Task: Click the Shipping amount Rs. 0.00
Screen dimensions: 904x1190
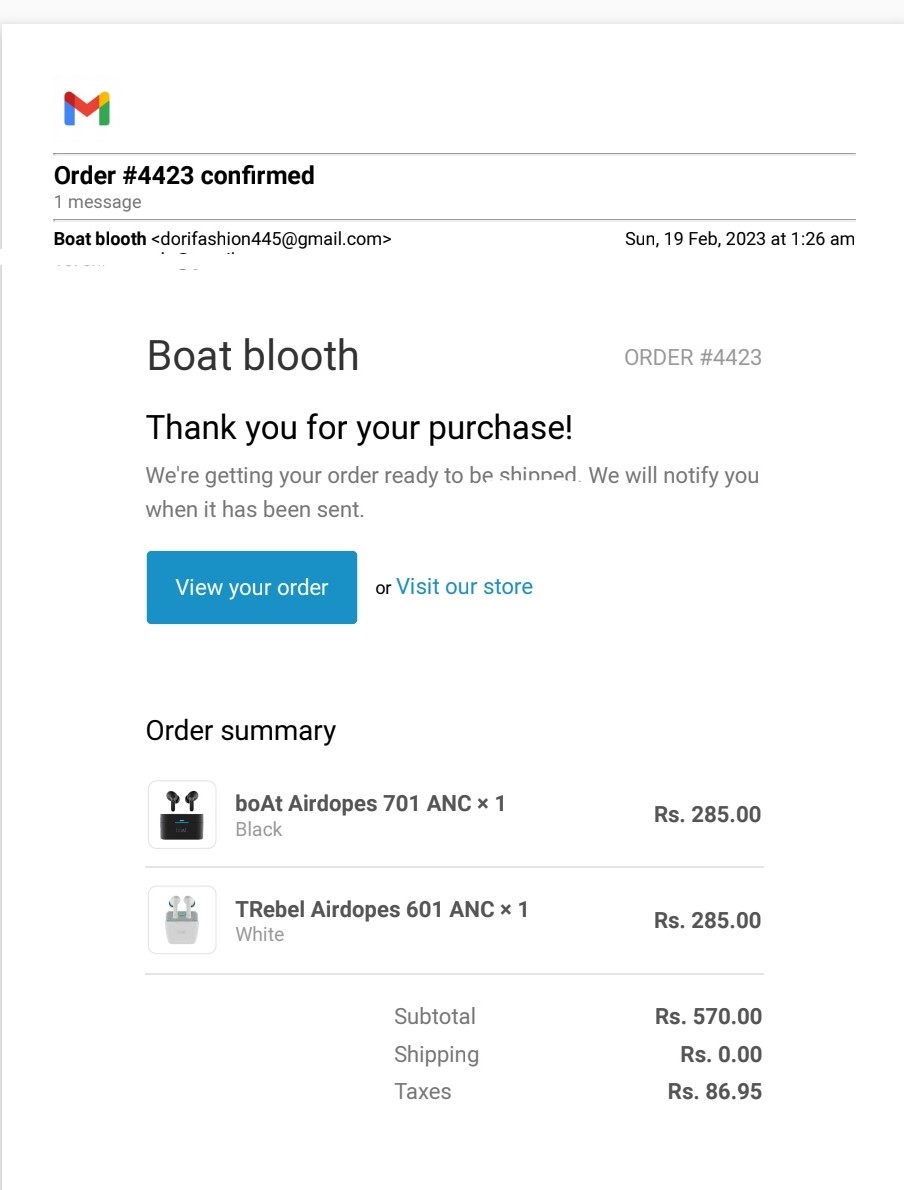Action: tap(720, 1054)
